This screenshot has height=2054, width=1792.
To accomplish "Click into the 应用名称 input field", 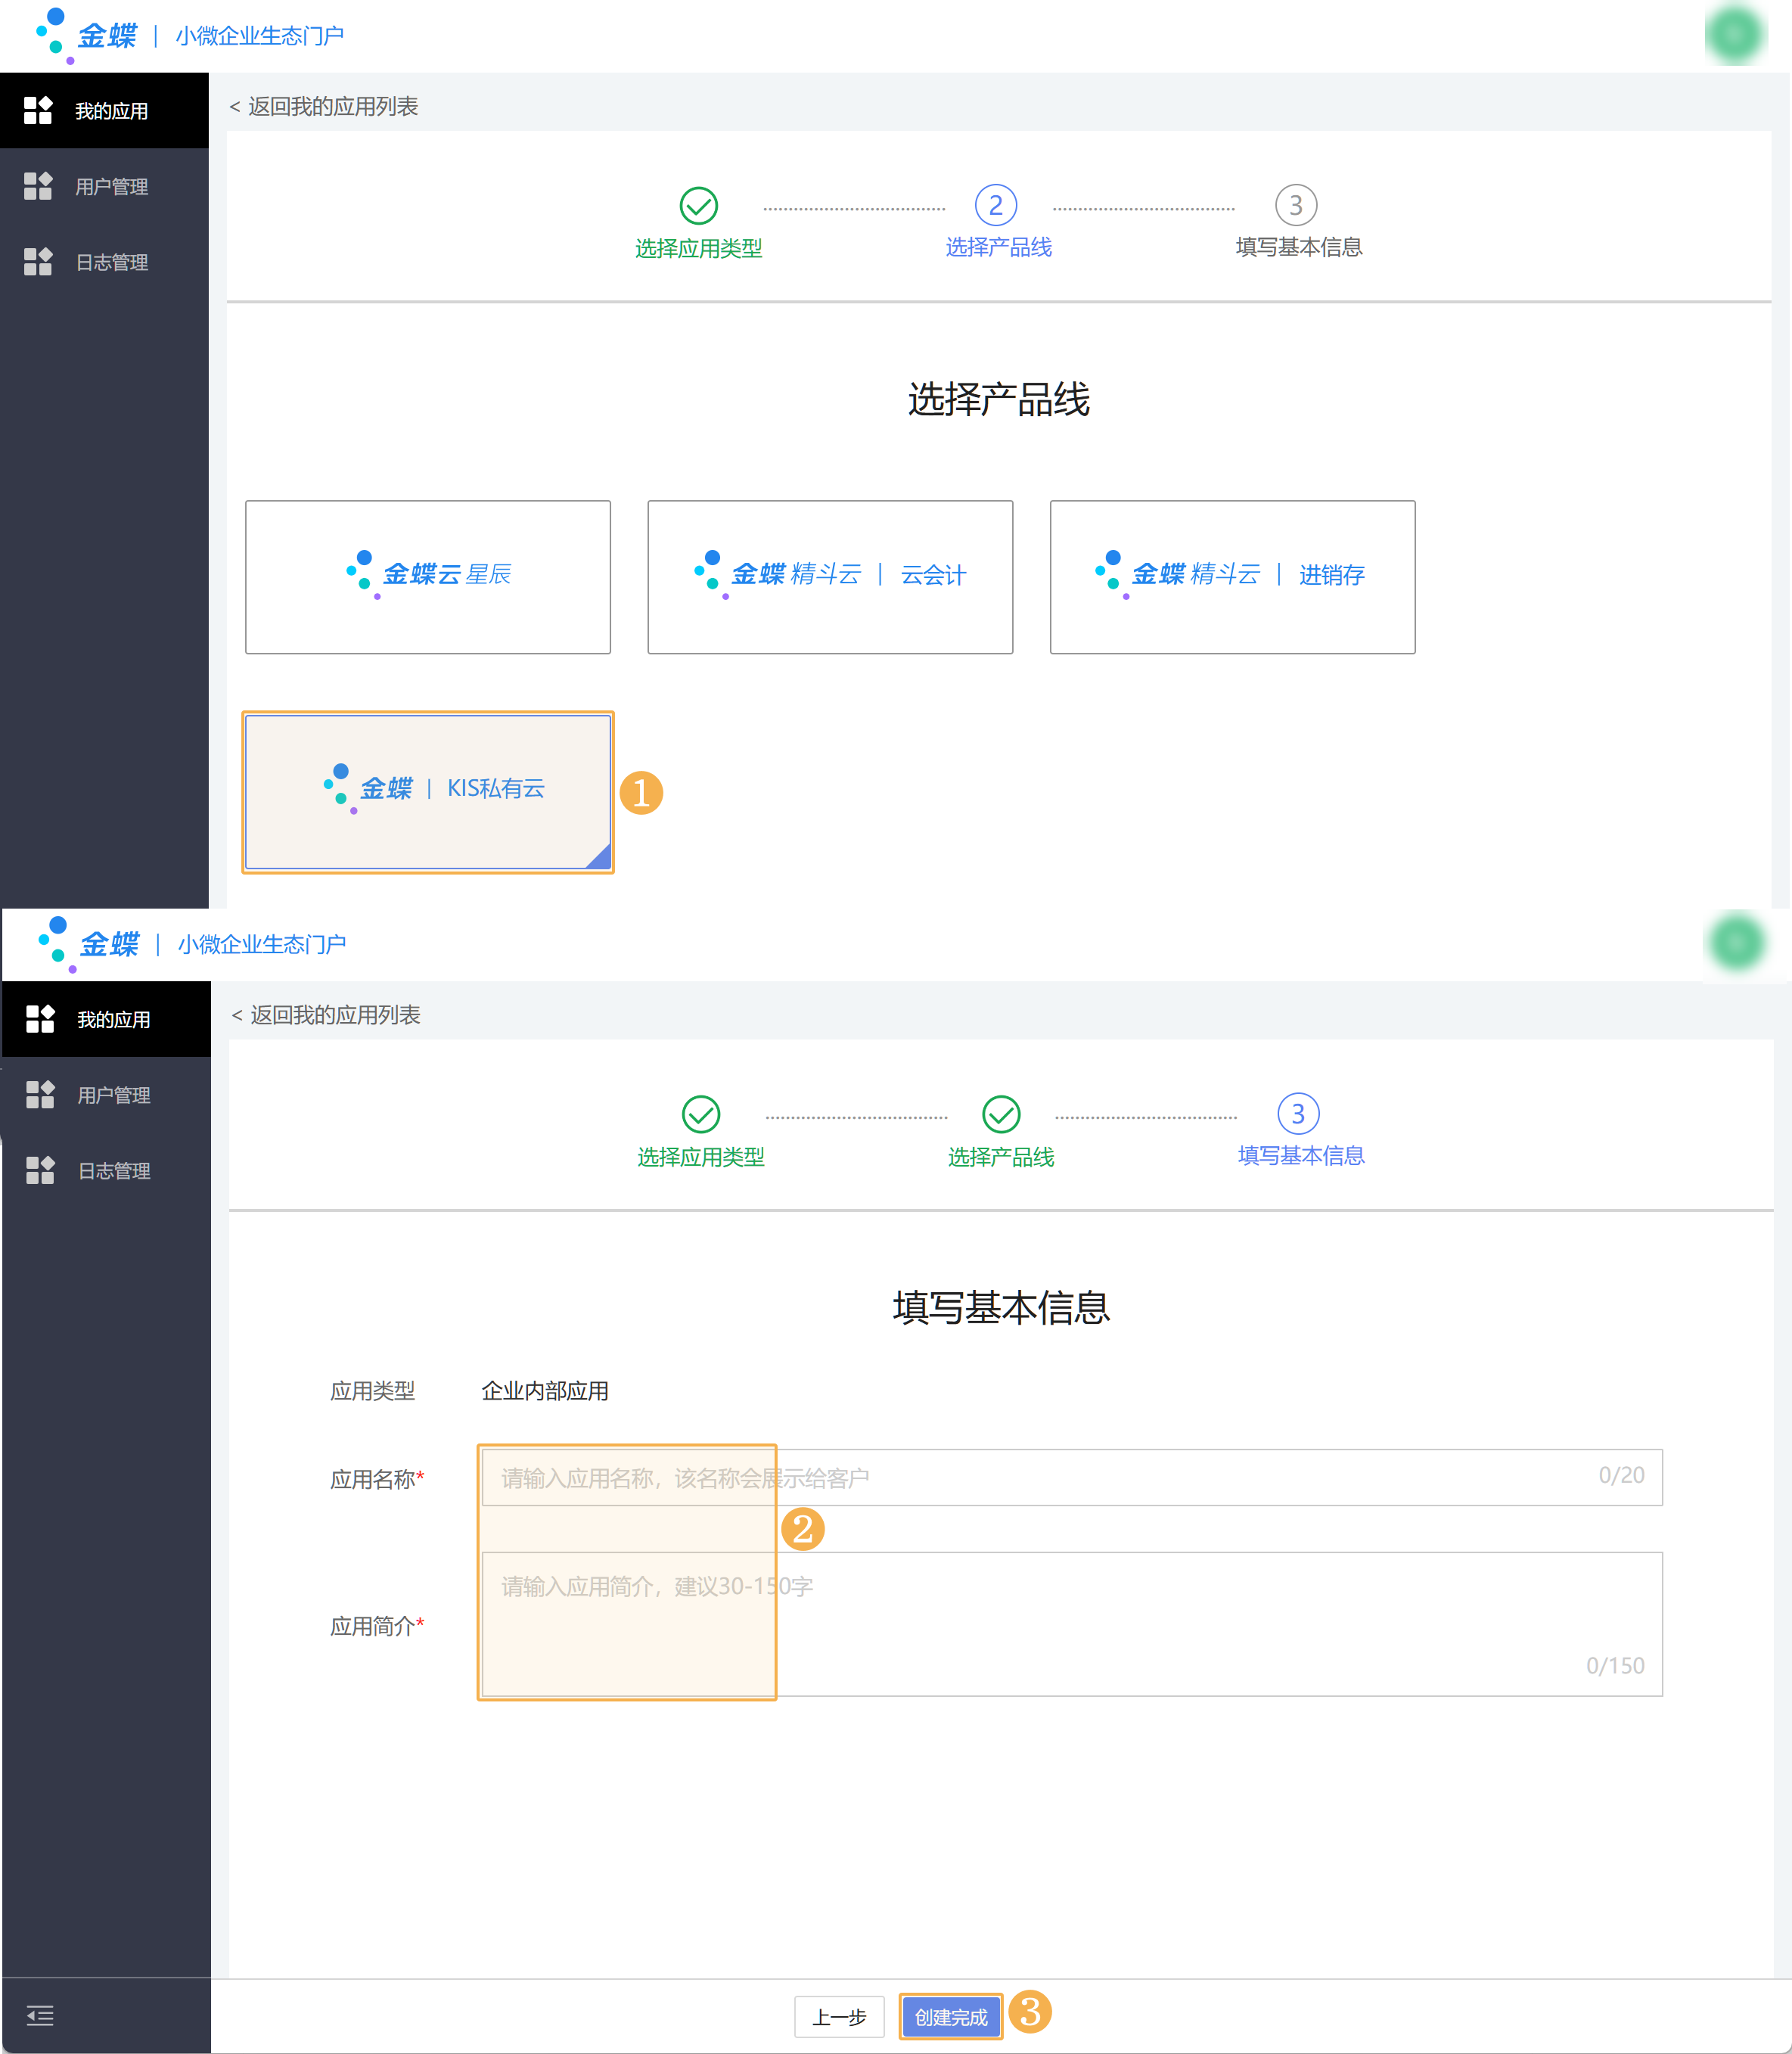I will (1070, 1477).
